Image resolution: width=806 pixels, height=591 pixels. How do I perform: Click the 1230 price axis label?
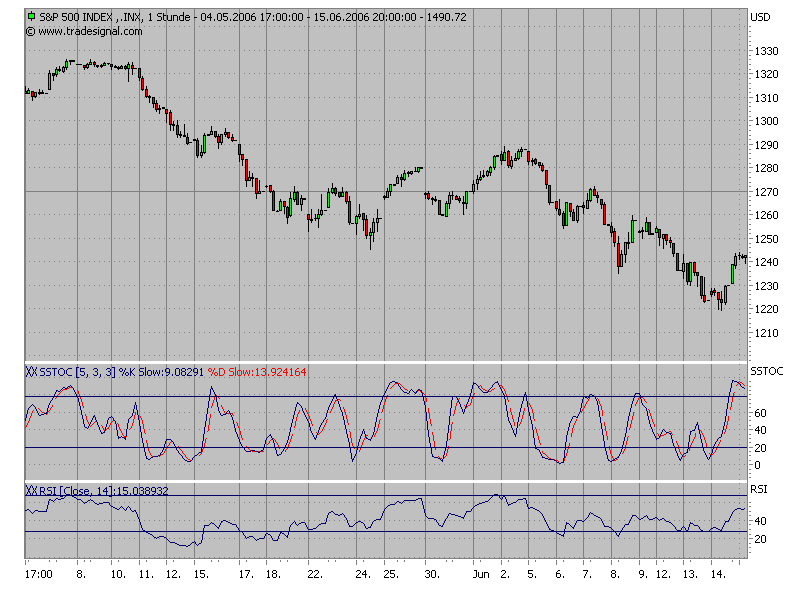tap(766, 286)
